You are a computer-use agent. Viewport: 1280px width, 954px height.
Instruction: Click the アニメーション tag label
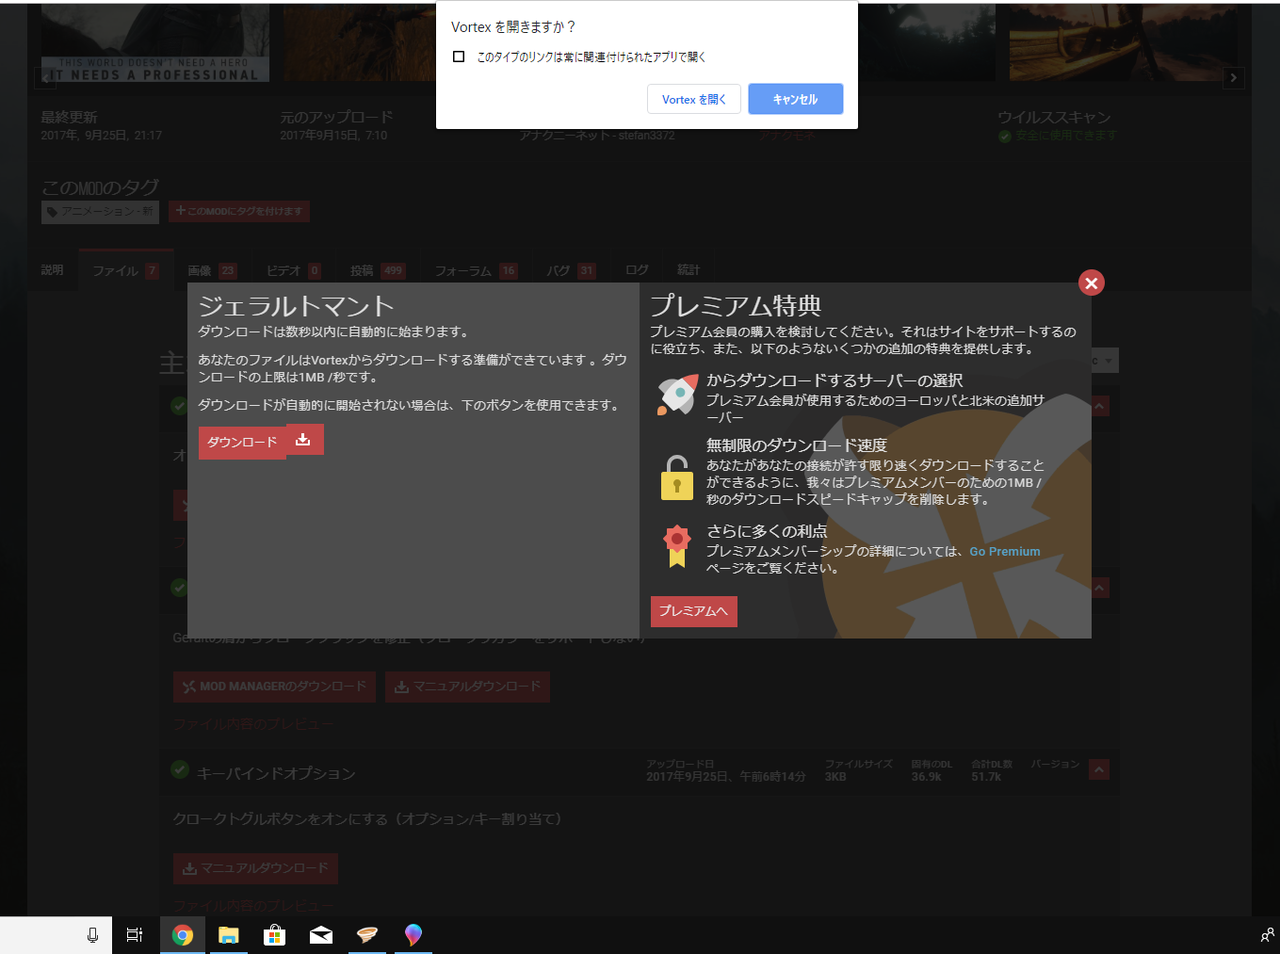point(100,211)
